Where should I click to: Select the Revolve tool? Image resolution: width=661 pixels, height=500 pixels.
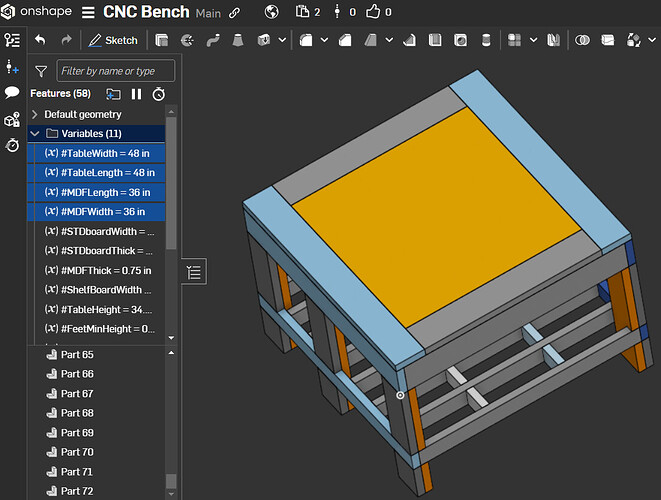187,40
